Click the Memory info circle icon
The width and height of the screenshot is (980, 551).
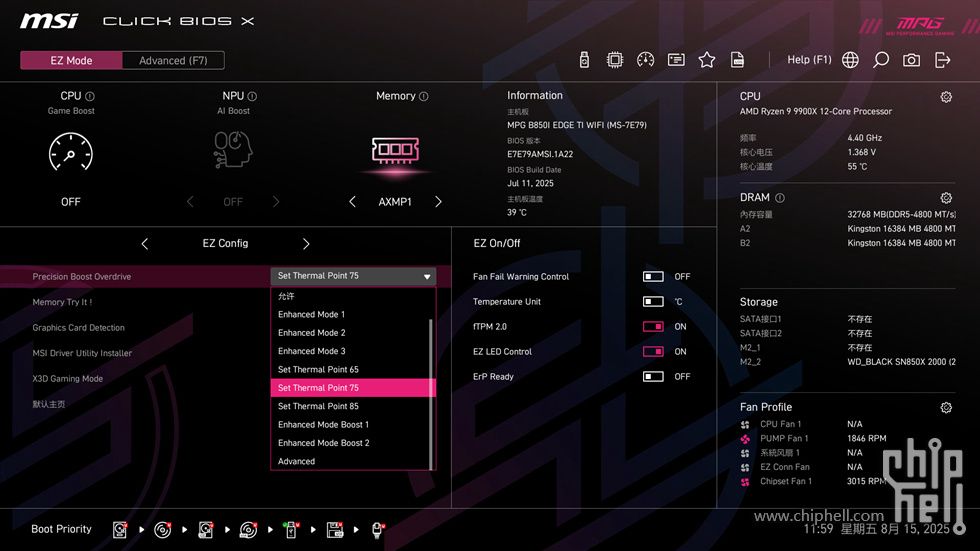point(424,96)
